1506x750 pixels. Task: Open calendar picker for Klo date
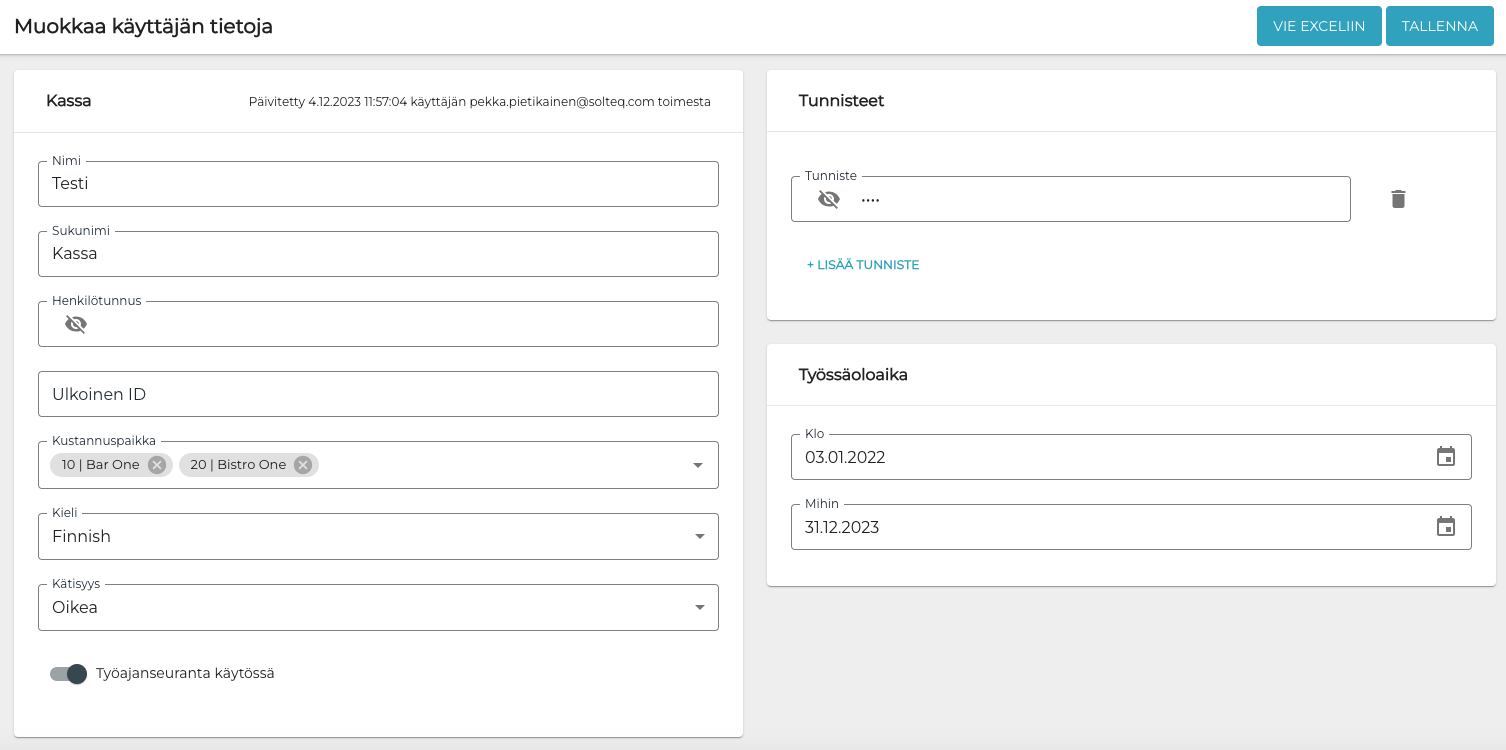click(1445, 457)
